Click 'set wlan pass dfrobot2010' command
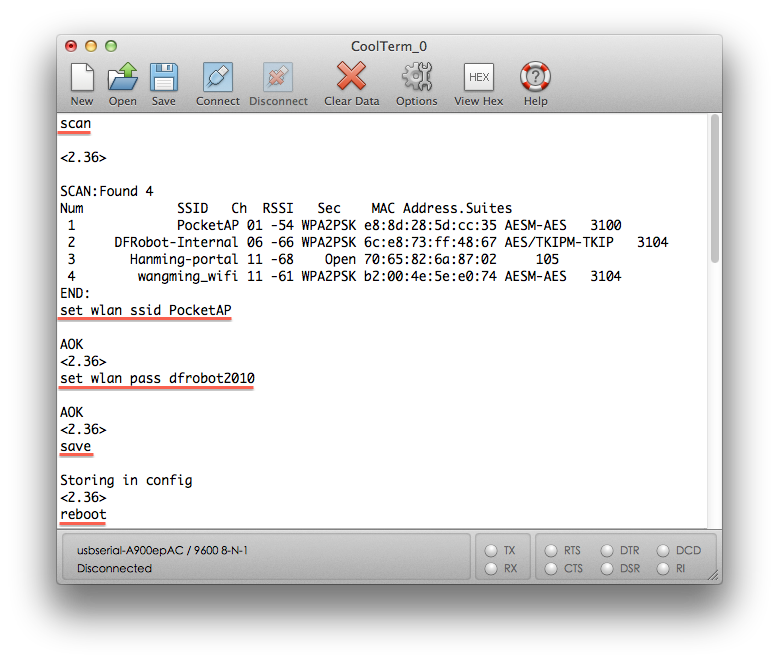The image size is (779, 663). (x=157, y=378)
